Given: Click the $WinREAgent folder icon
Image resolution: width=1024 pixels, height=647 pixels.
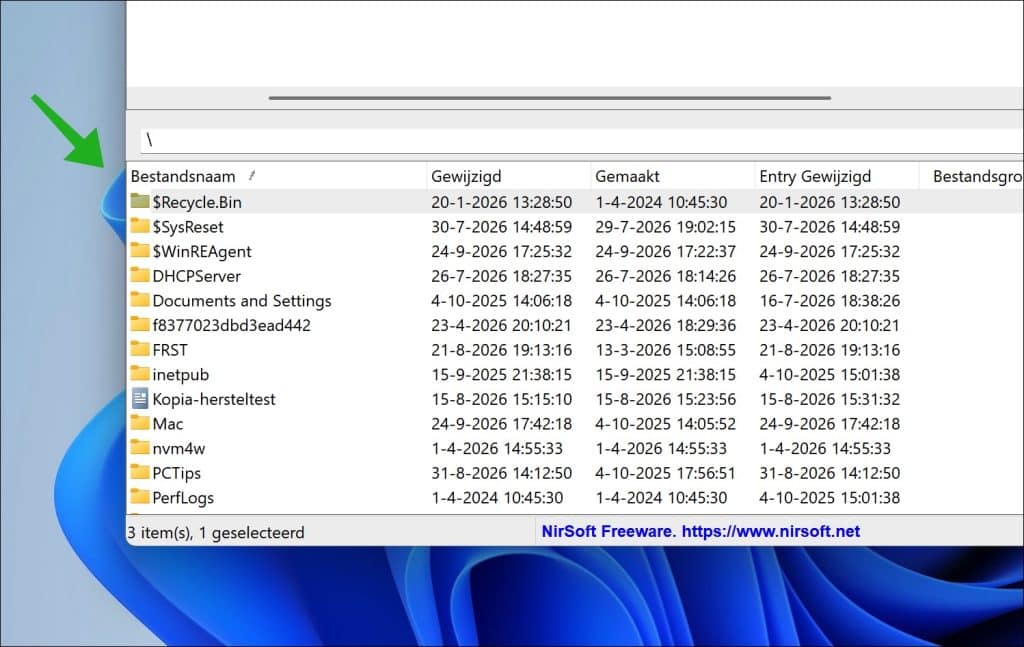Looking at the screenshot, I should pyautogui.click(x=140, y=251).
